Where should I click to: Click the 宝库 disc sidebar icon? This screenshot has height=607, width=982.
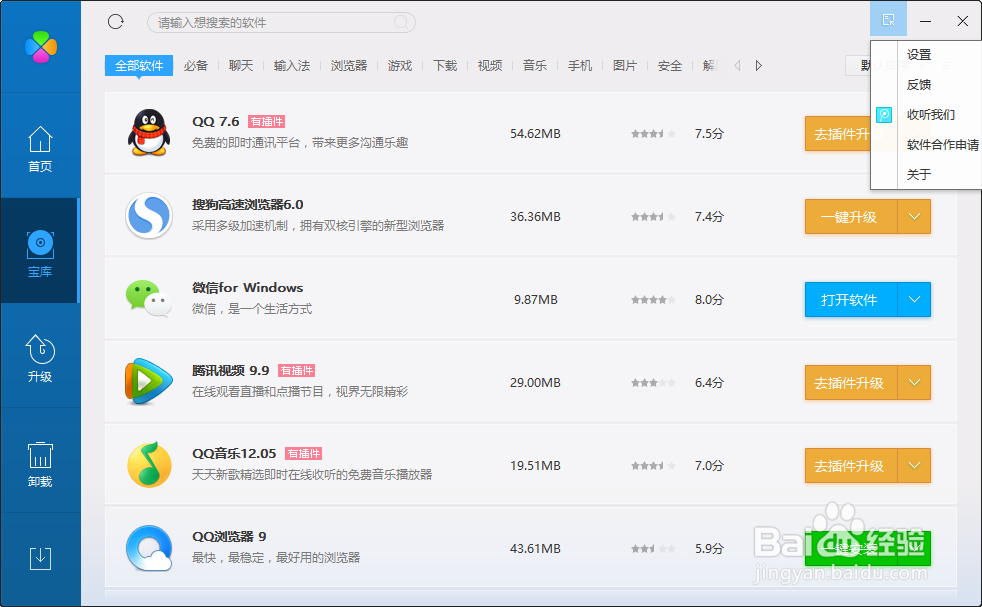40,243
